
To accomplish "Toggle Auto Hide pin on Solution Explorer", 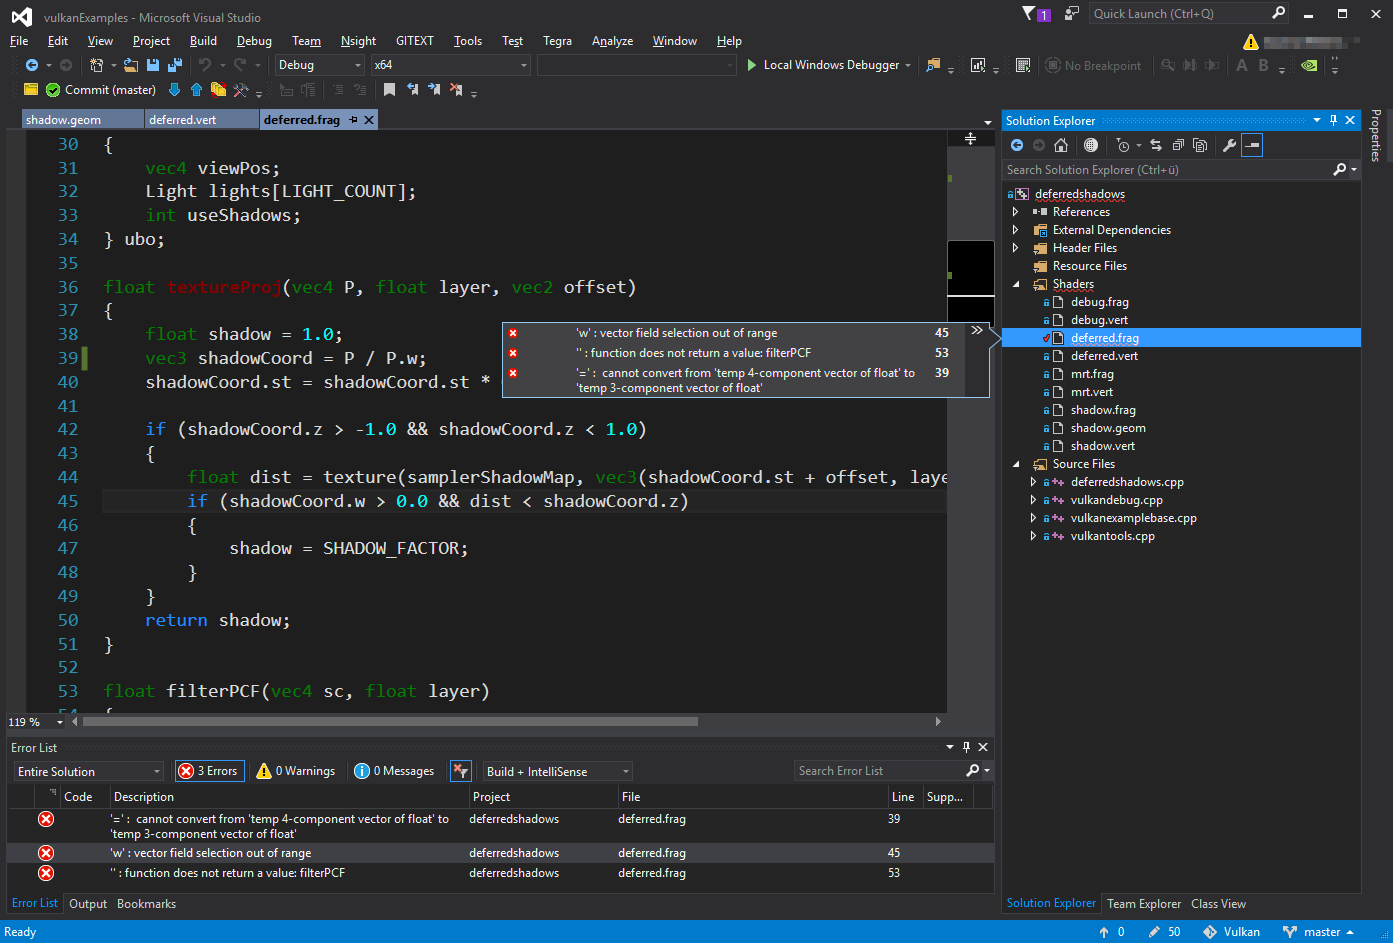I will [x=1333, y=120].
